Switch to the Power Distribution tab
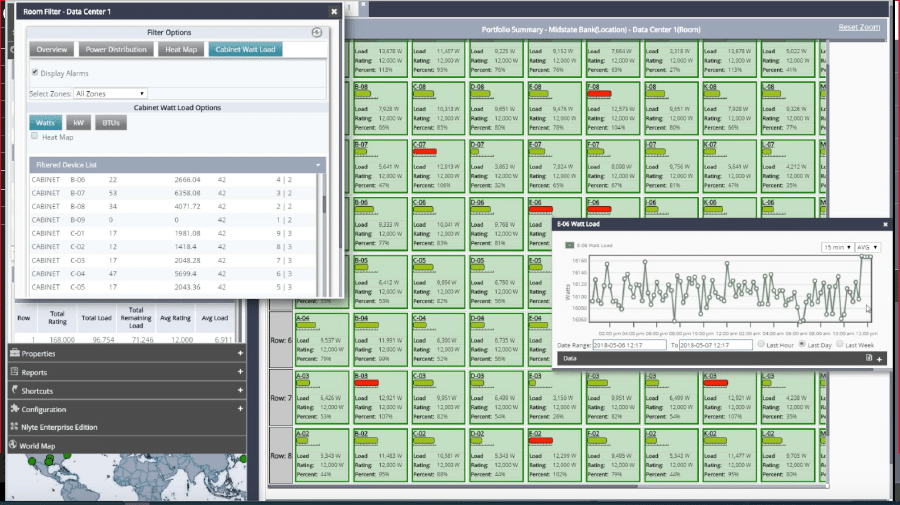The width and height of the screenshot is (900, 505). click(x=115, y=49)
